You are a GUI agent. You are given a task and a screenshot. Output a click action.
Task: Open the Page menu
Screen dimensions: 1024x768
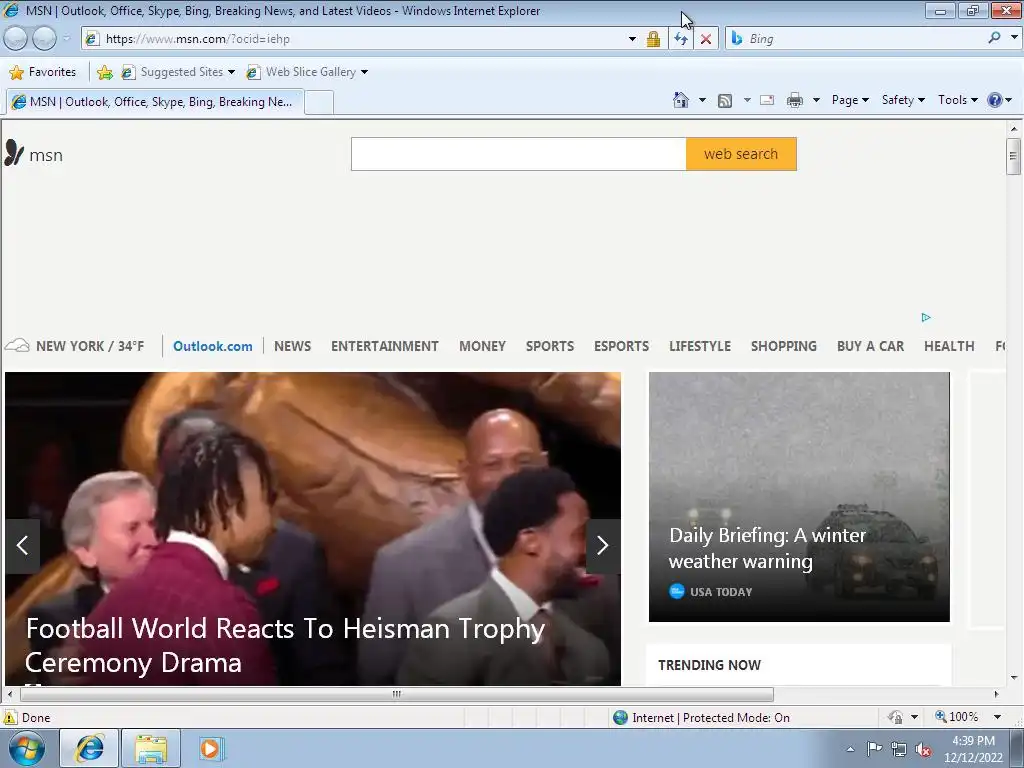pos(850,100)
